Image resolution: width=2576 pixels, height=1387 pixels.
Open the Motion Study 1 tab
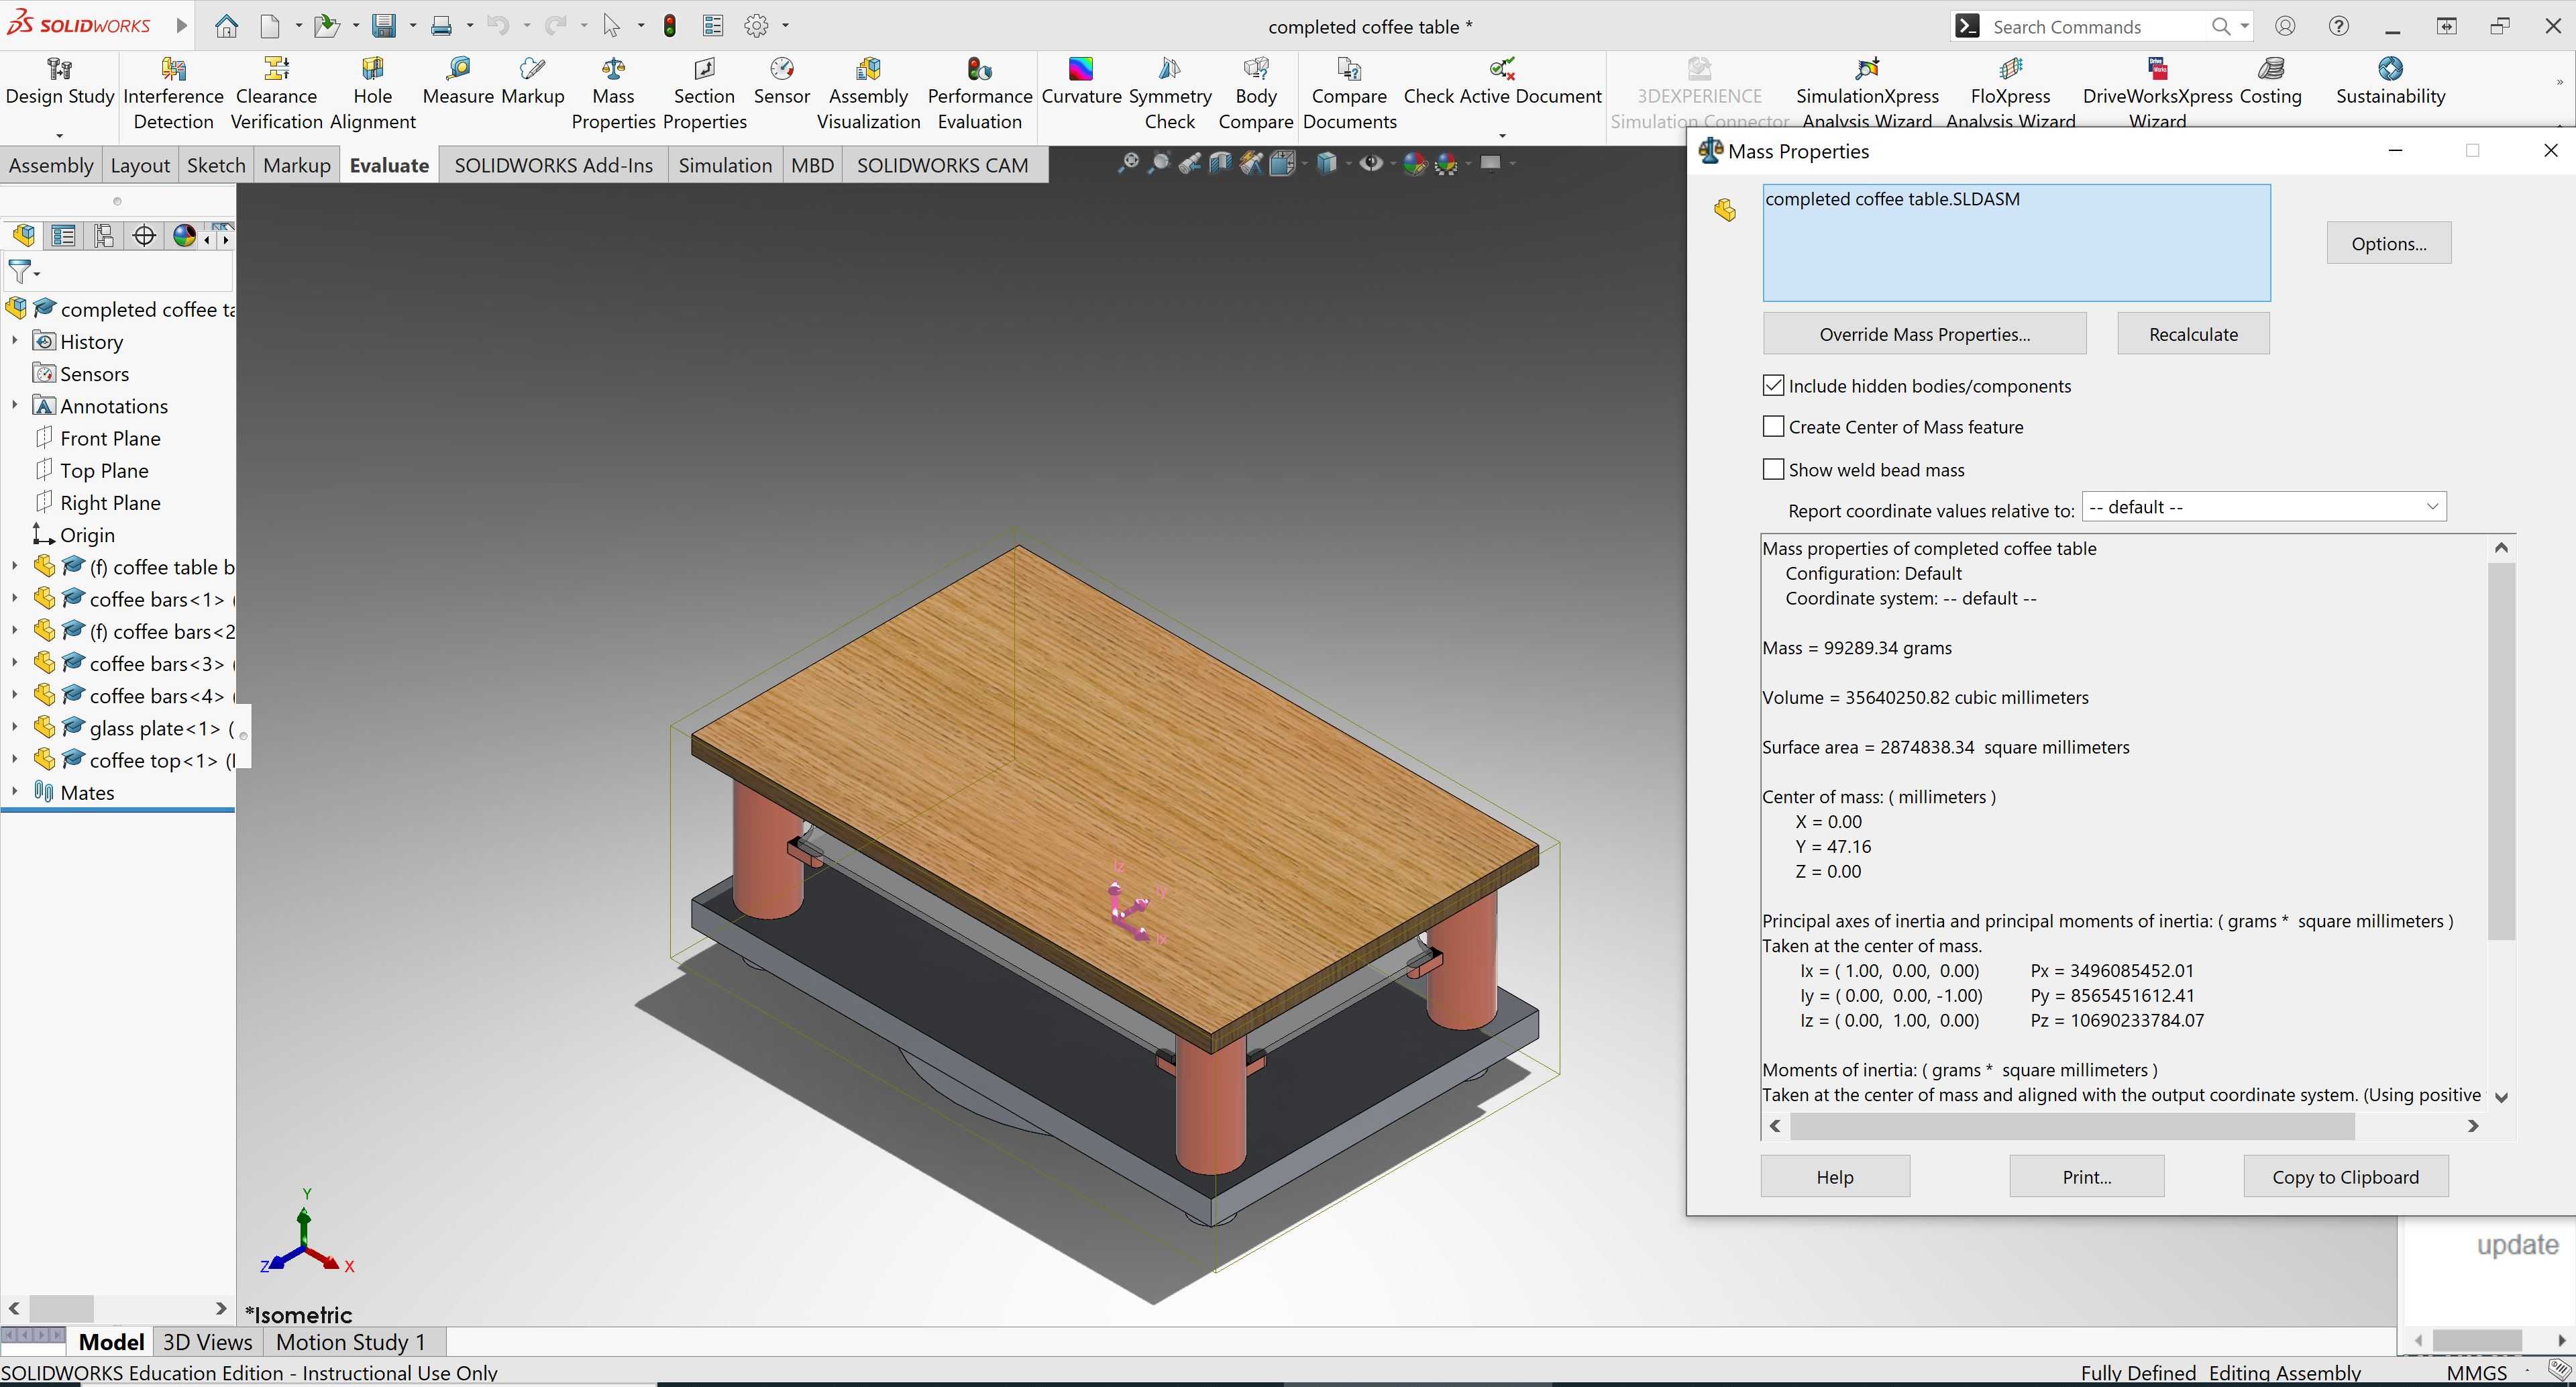coord(351,1342)
